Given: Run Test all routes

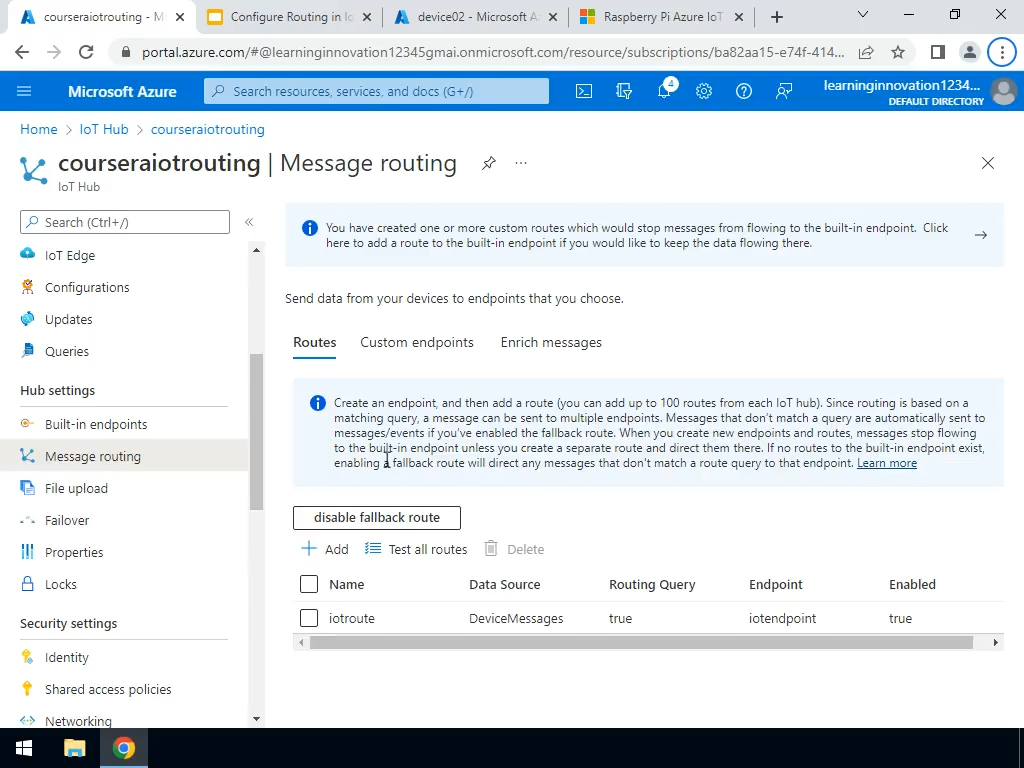Looking at the screenshot, I should (416, 549).
